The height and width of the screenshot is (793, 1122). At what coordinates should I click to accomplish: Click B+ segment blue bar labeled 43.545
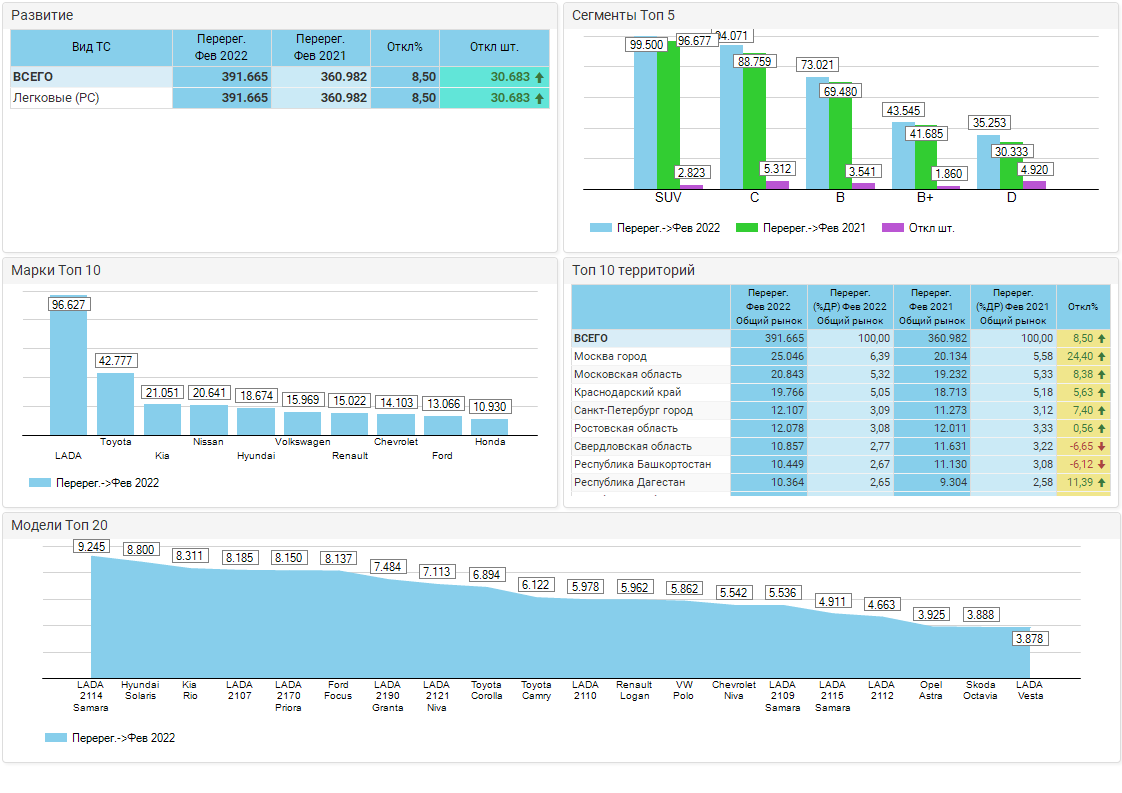pyautogui.click(x=903, y=155)
